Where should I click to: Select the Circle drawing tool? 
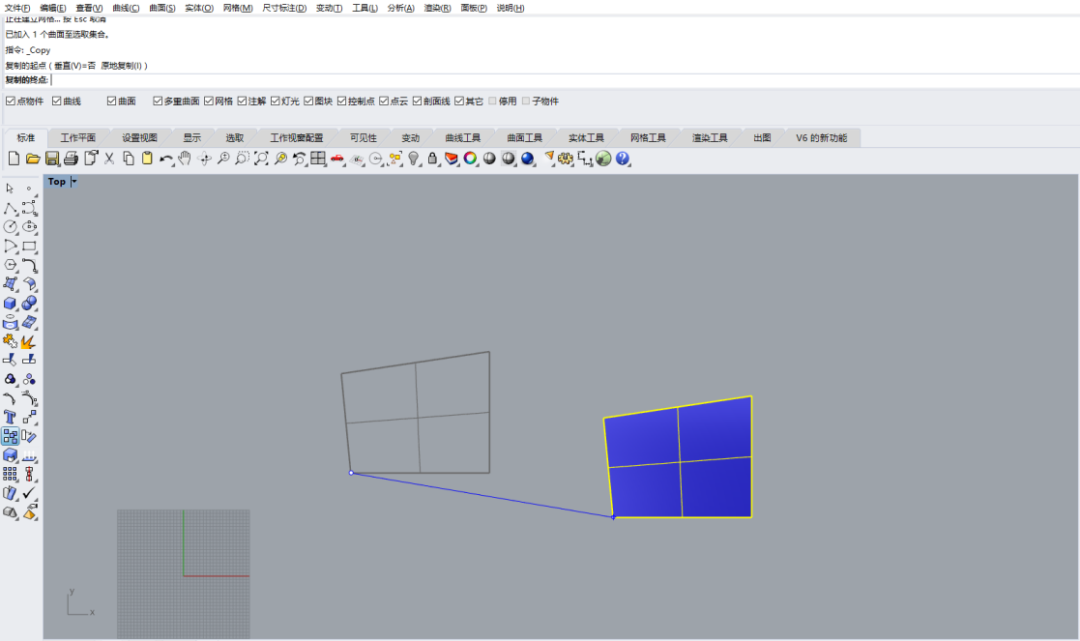(x=10, y=227)
